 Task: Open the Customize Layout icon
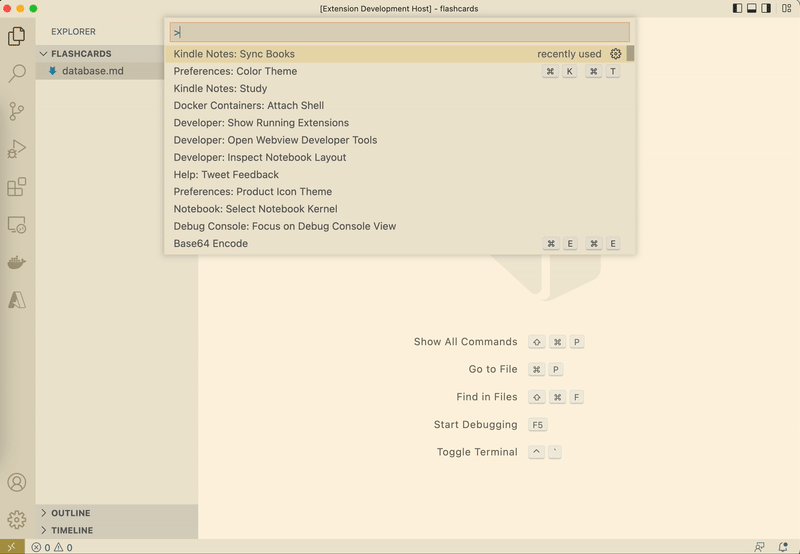pyautogui.click(x=786, y=8)
